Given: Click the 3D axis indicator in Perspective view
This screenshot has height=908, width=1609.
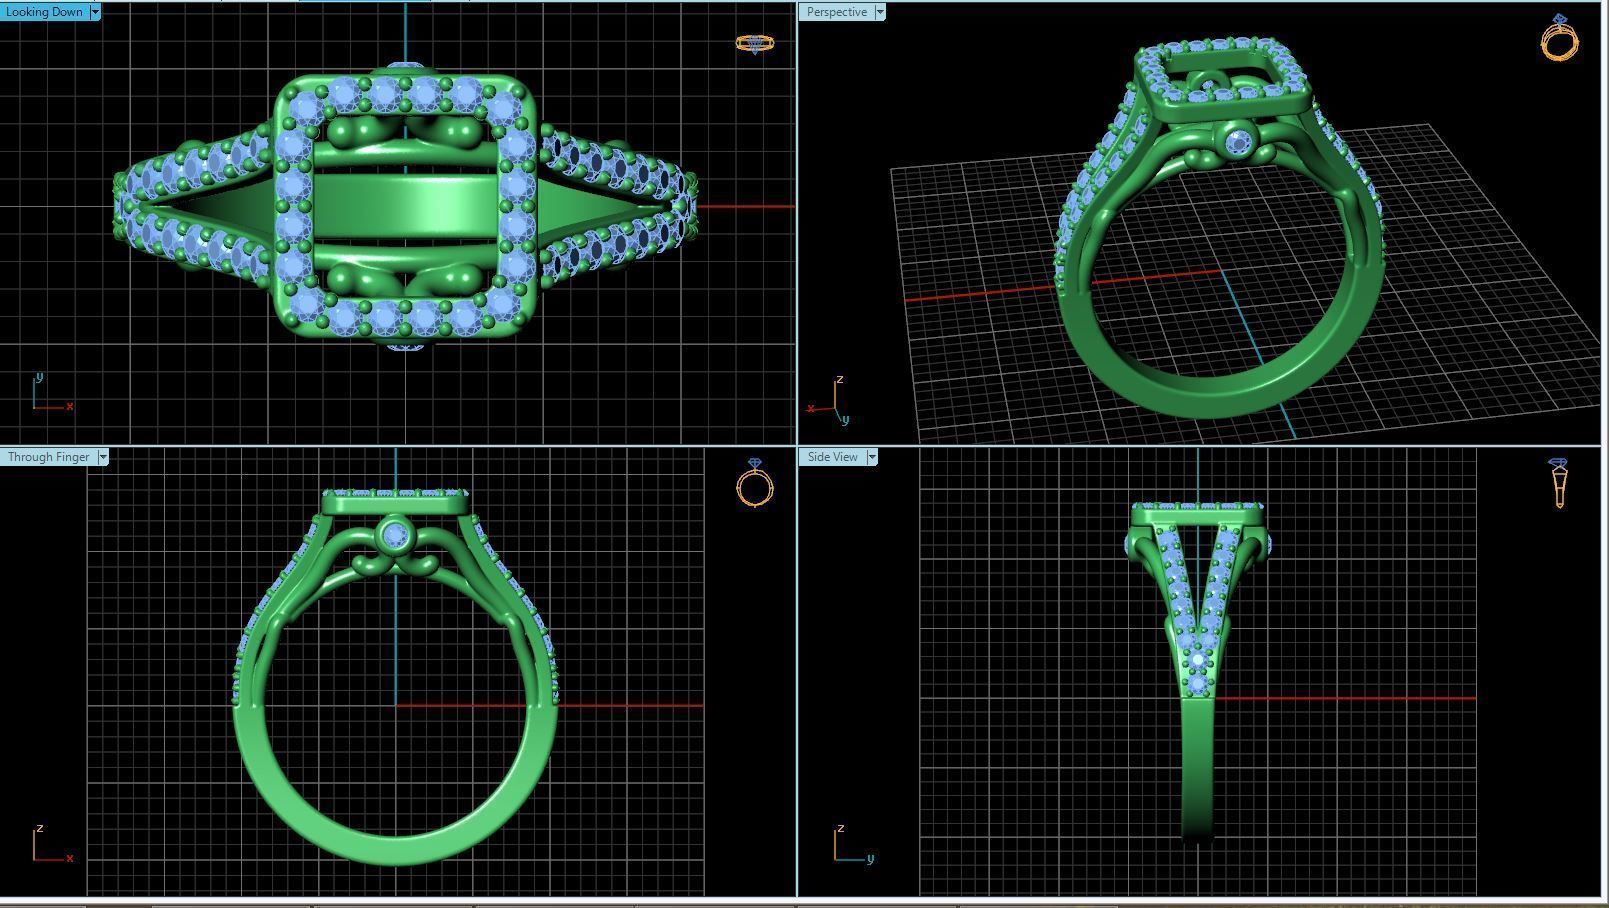Looking at the screenshot, I should [x=830, y=401].
